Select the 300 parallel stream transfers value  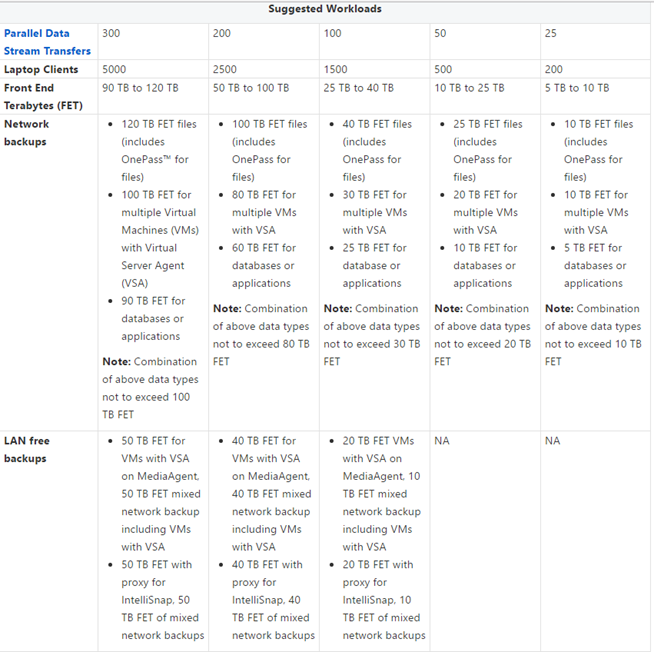(111, 33)
